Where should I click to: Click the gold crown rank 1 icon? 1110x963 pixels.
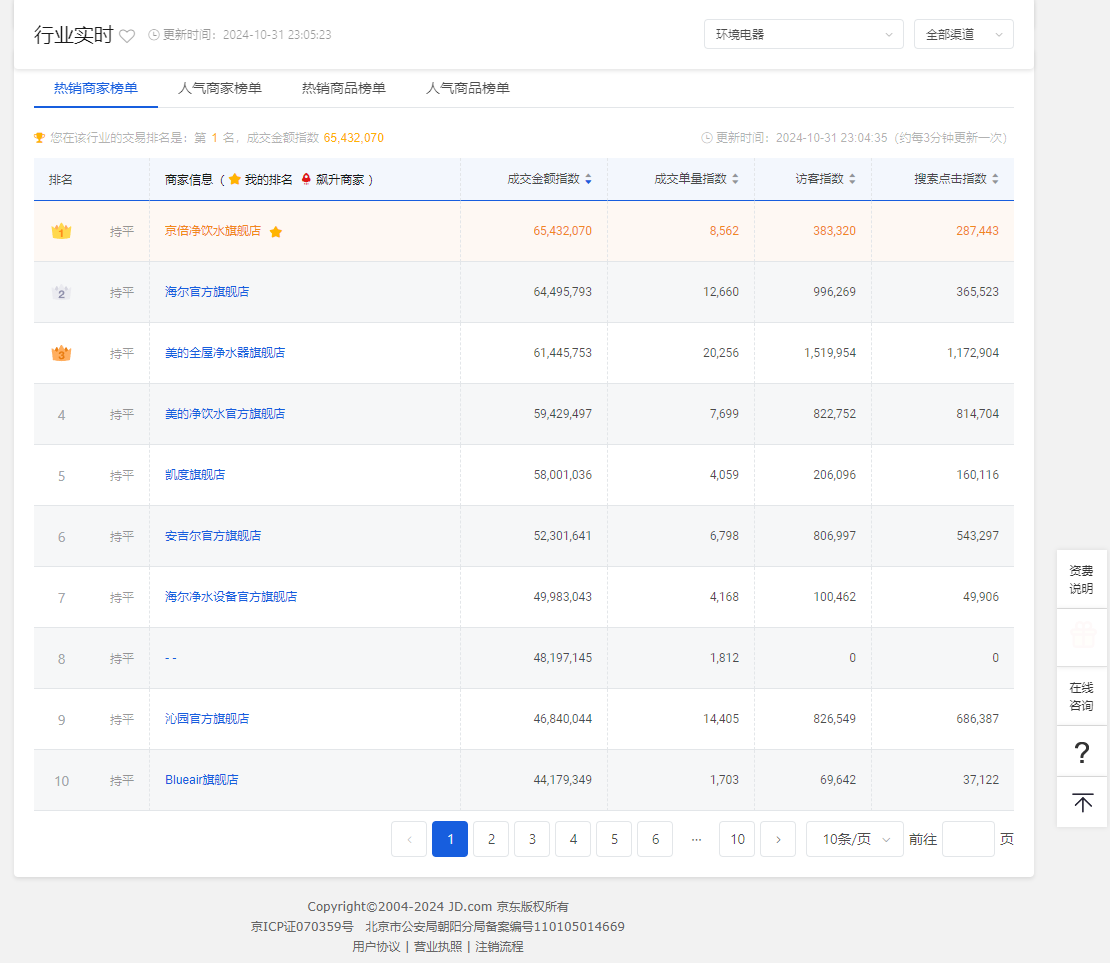(x=62, y=231)
